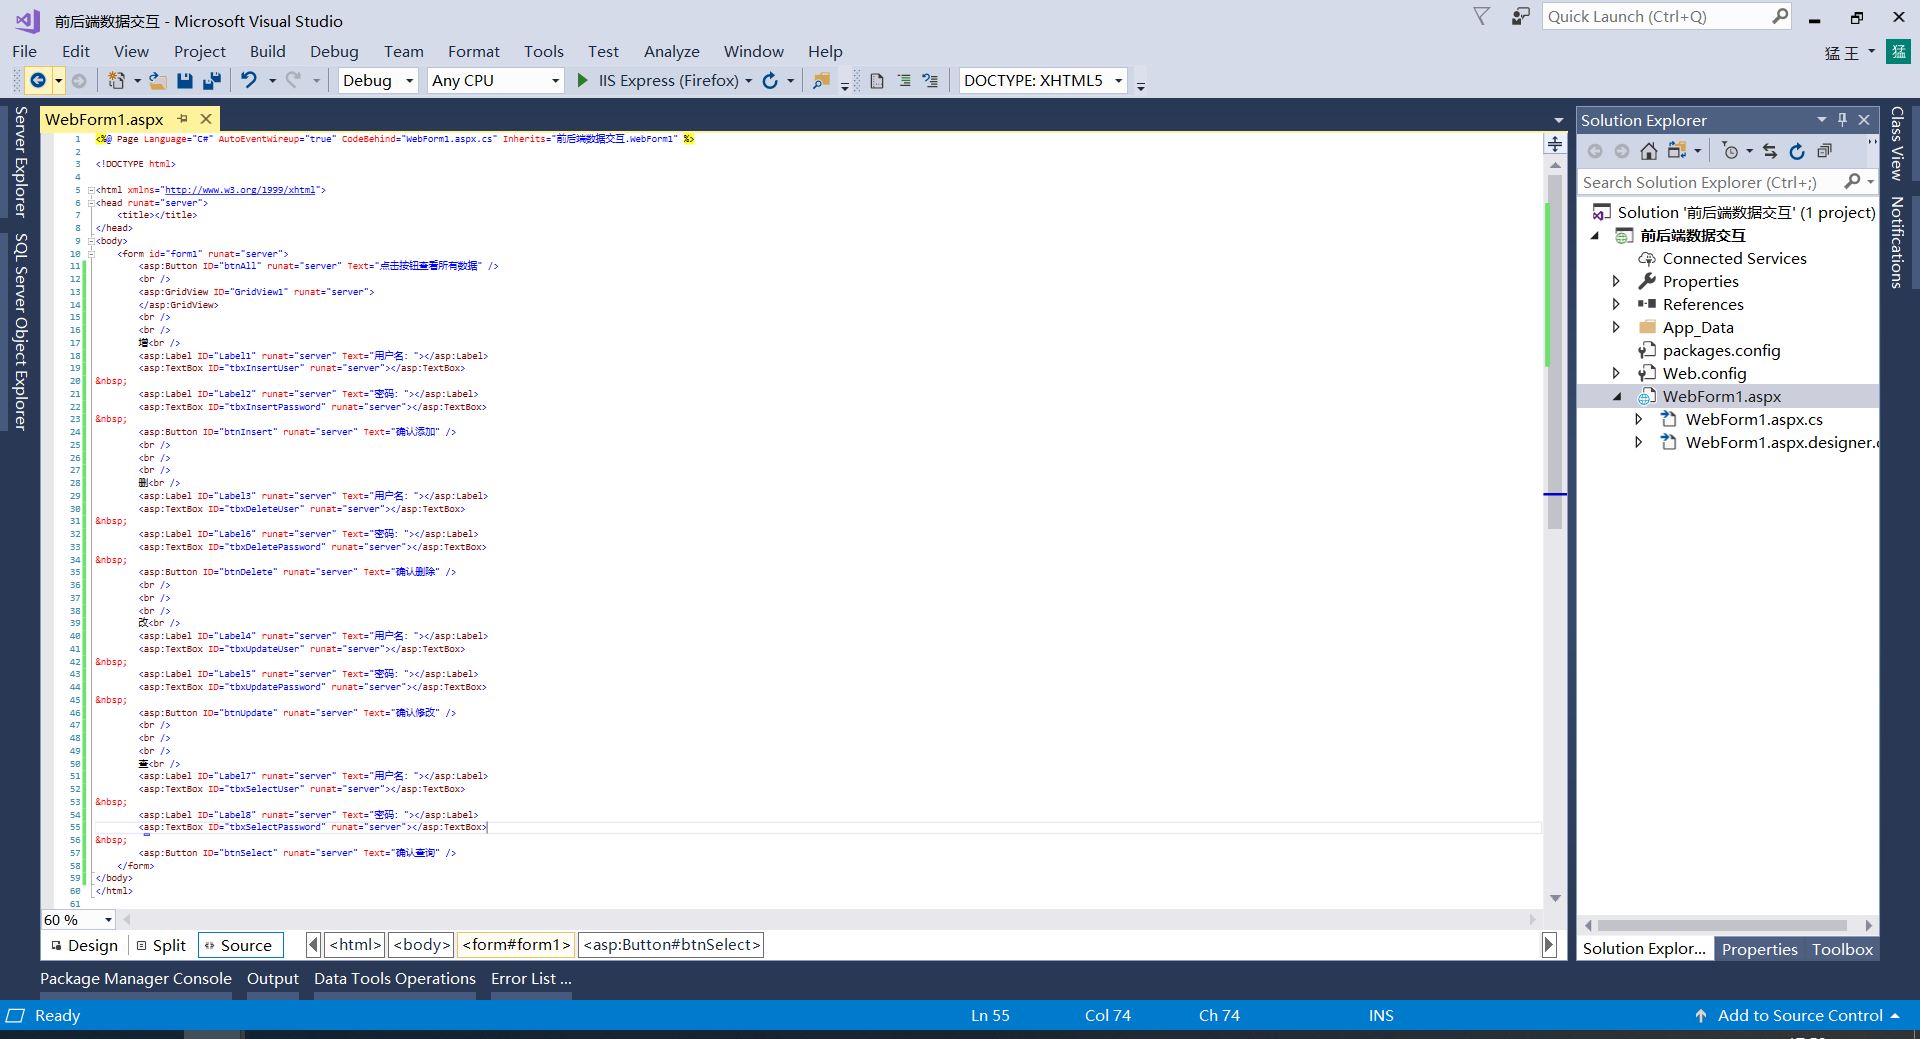
Task: Click the Open File folder icon
Action: pyautogui.click(x=157, y=81)
